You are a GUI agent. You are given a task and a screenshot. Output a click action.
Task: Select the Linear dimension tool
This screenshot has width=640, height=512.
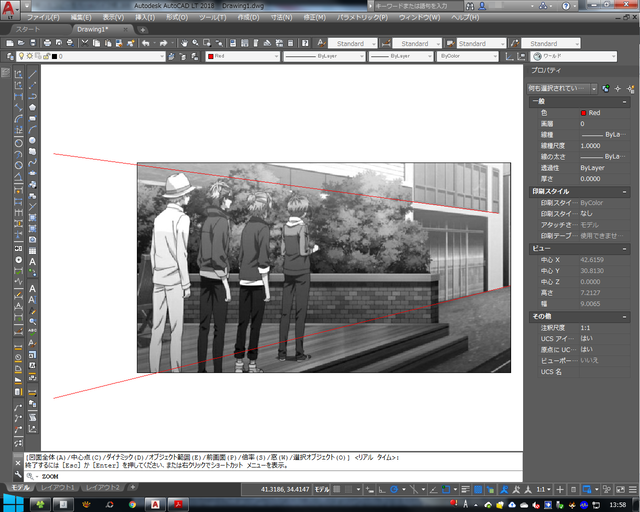tap(18, 96)
